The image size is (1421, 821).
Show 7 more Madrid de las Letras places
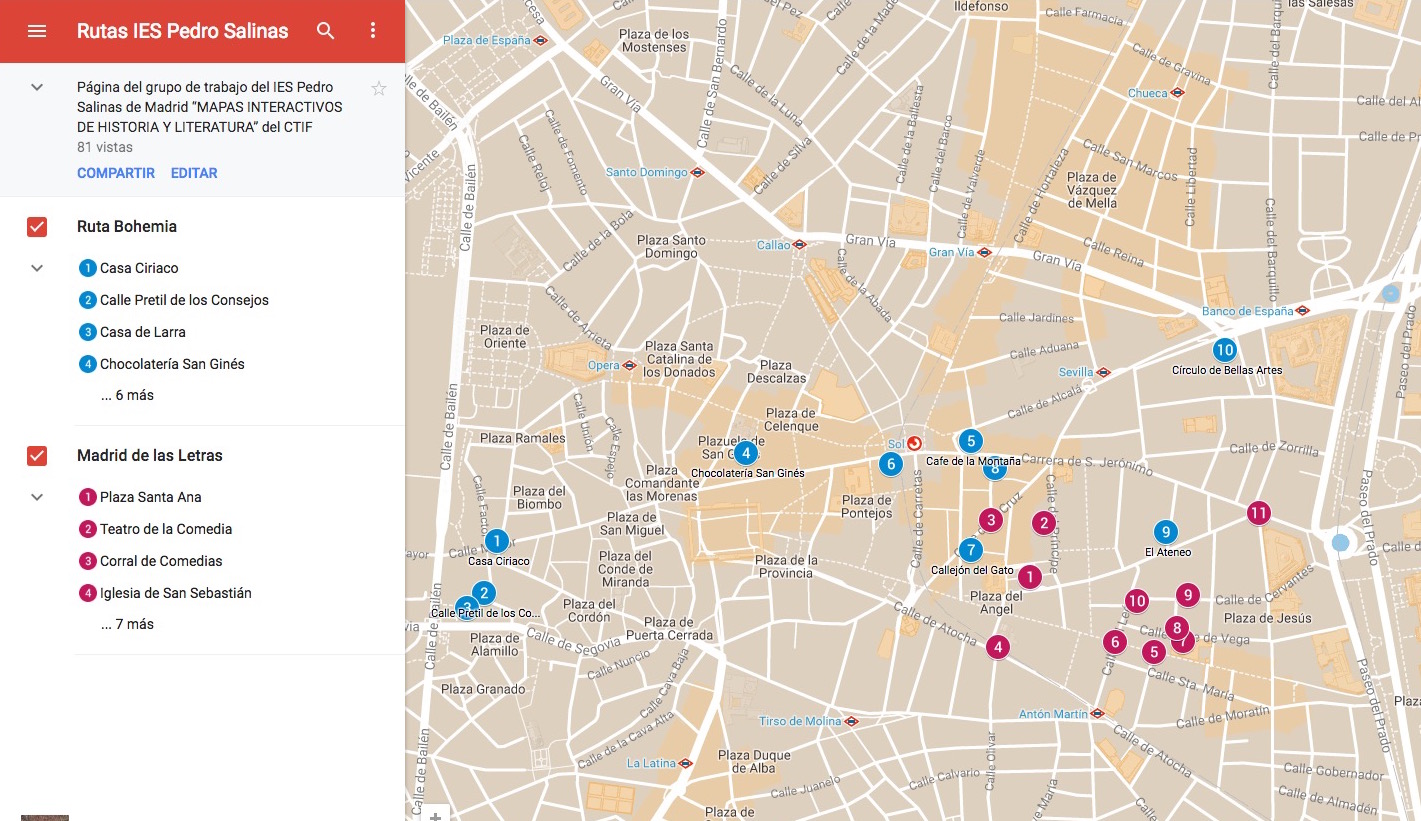(127, 624)
